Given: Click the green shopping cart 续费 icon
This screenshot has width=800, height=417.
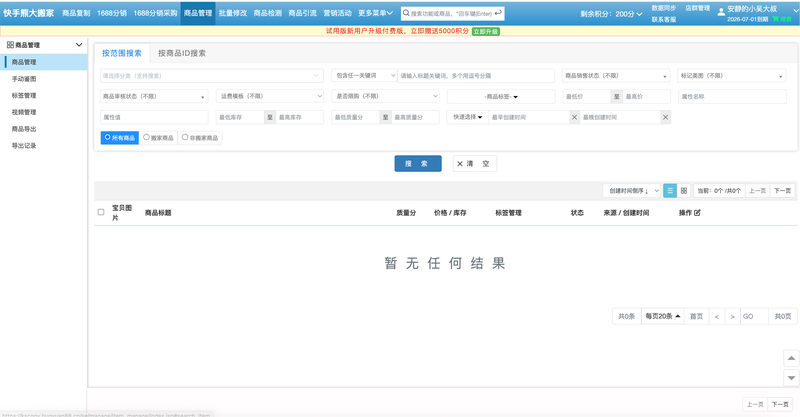Looking at the screenshot, I should point(782,19).
